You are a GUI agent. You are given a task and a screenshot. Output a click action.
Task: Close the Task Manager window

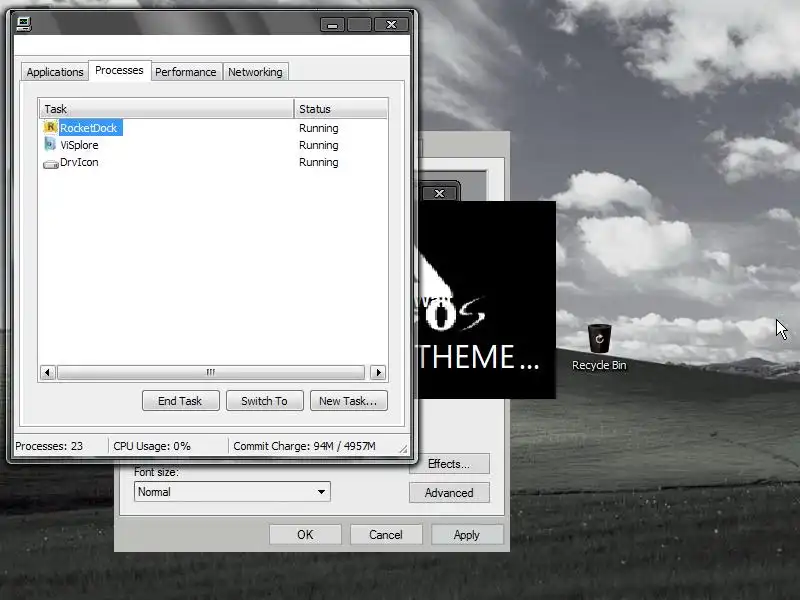[x=391, y=24]
